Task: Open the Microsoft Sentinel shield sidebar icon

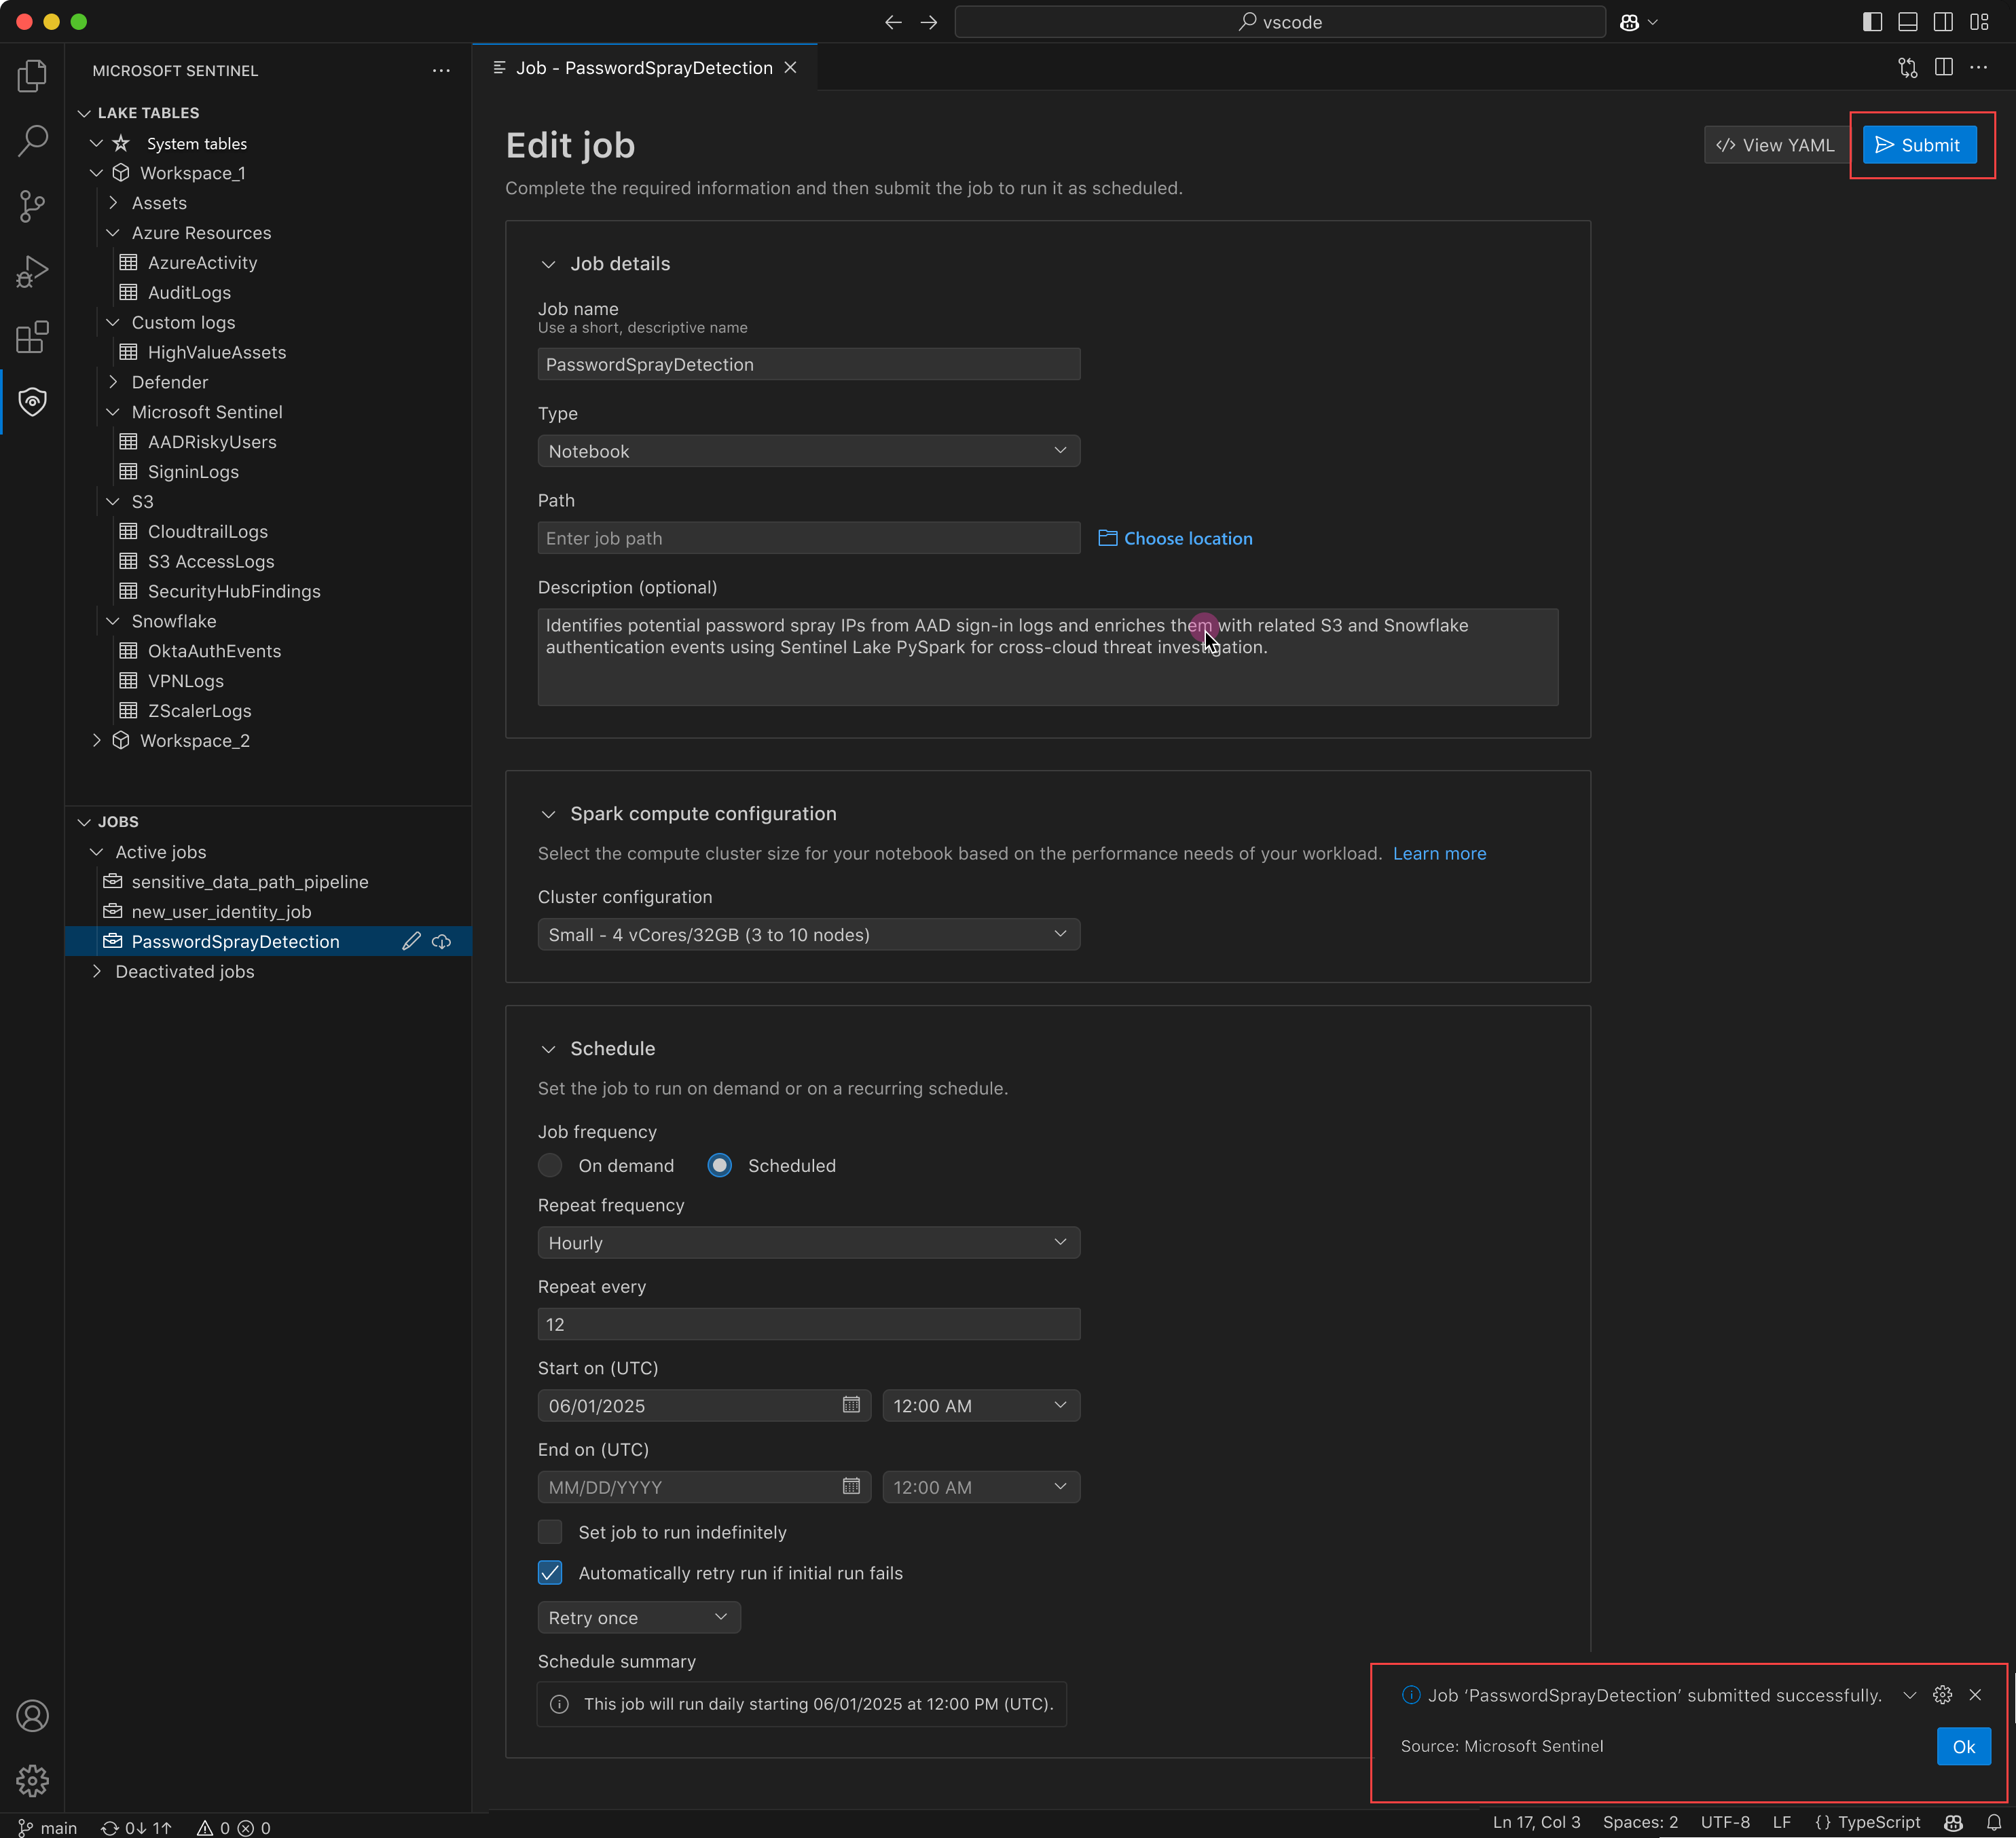Action: pyautogui.click(x=32, y=402)
